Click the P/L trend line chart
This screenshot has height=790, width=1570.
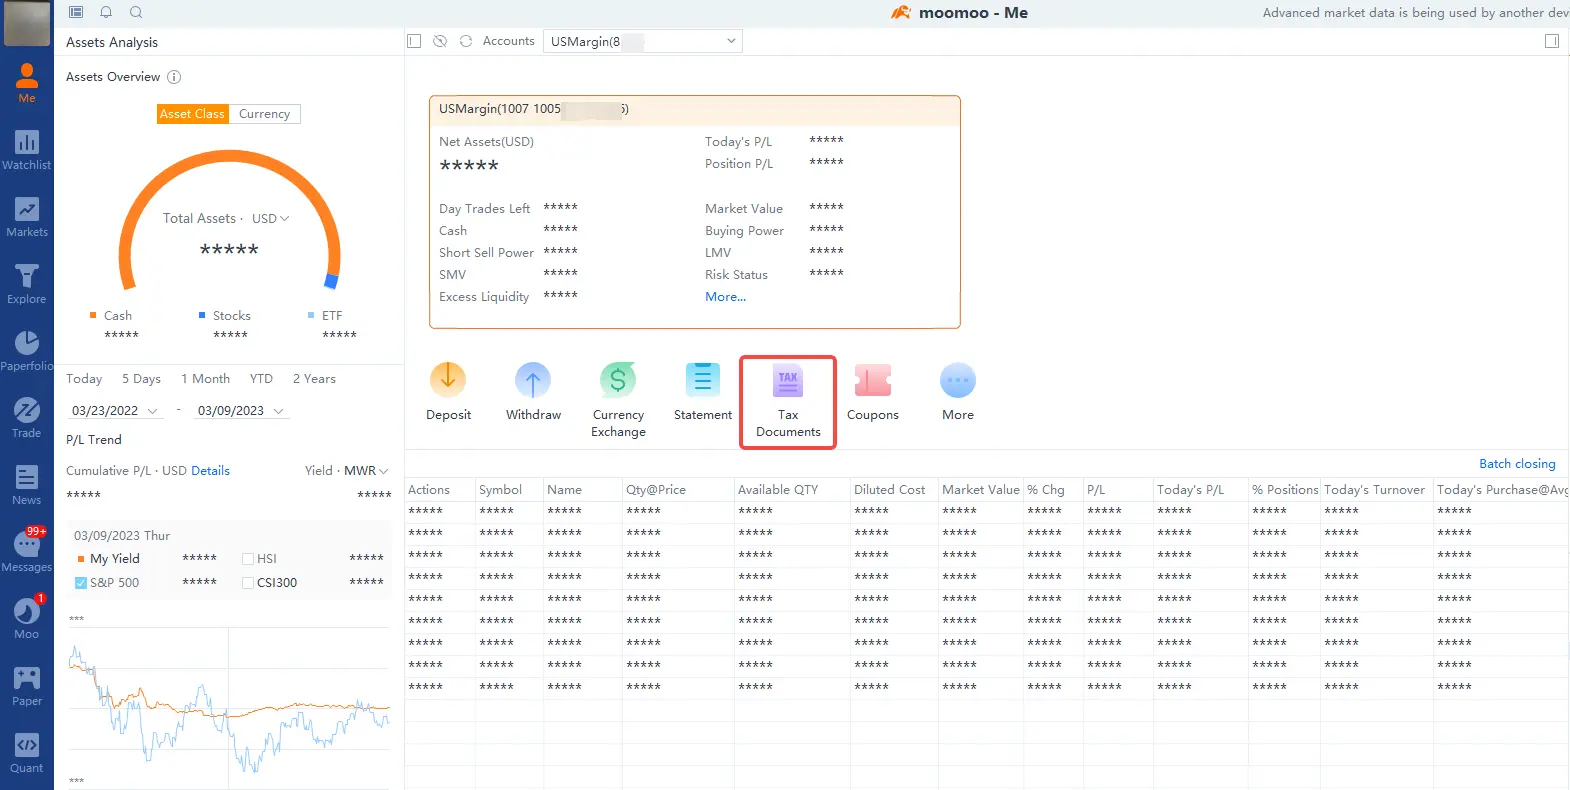coord(229,709)
